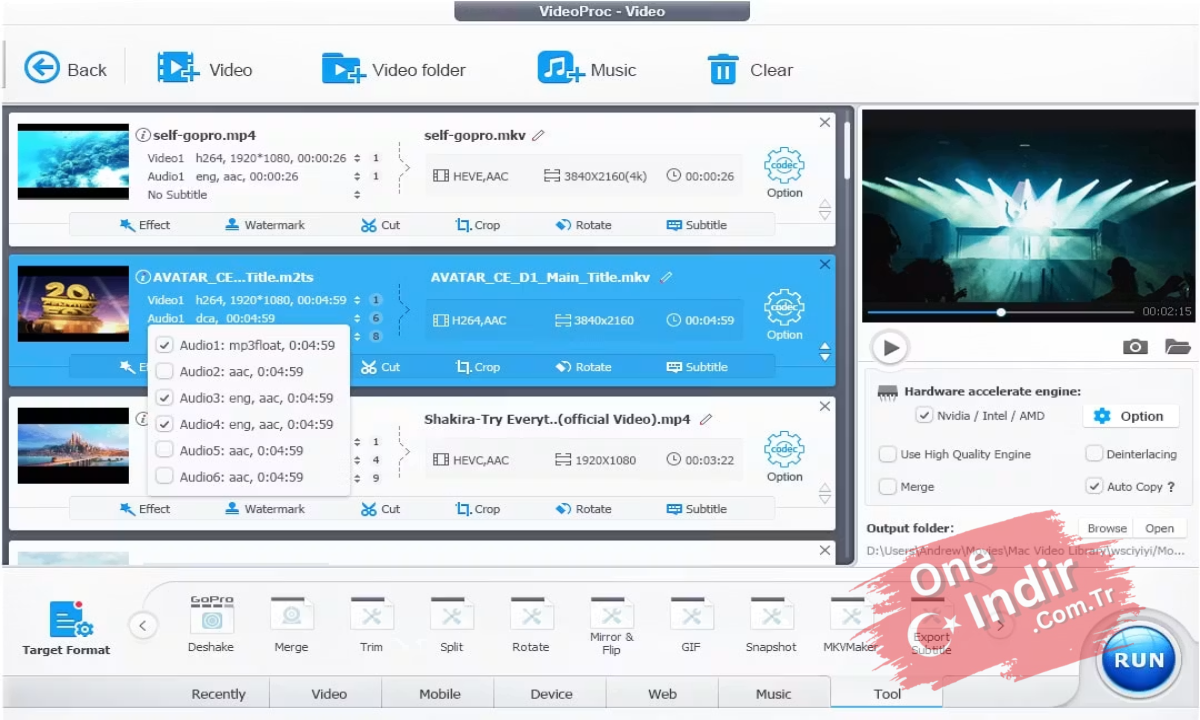Apply Effect to self-gopro.mp4
The width and height of the screenshot is (1200, 720).
point(145,225)
